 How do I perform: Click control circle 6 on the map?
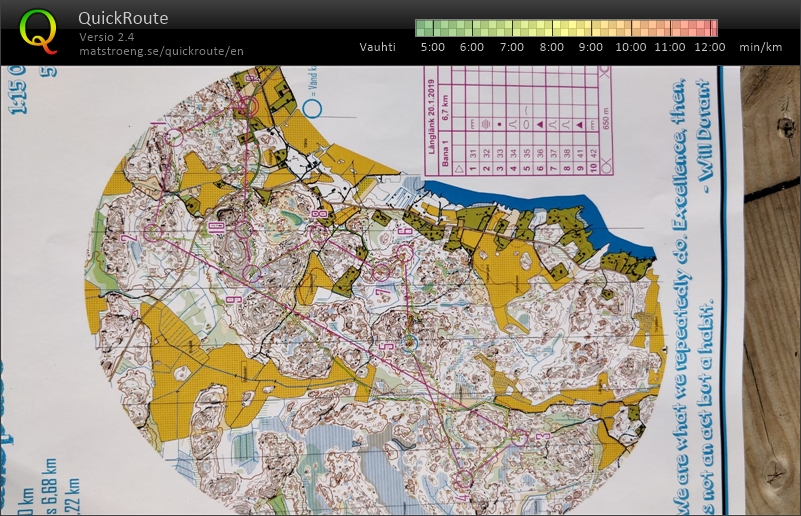[405, 252]
